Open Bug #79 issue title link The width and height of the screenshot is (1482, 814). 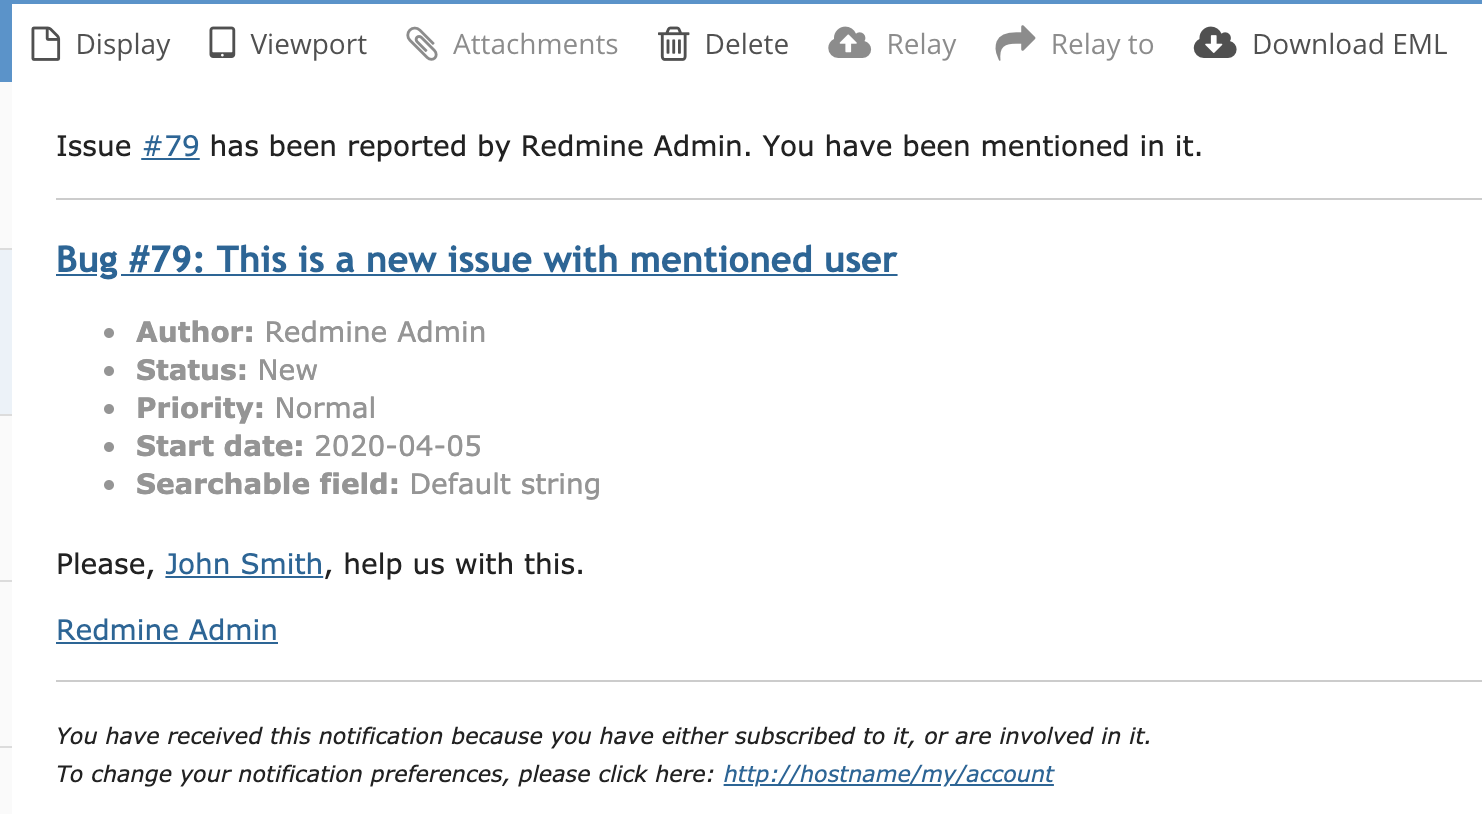[477, 260]
